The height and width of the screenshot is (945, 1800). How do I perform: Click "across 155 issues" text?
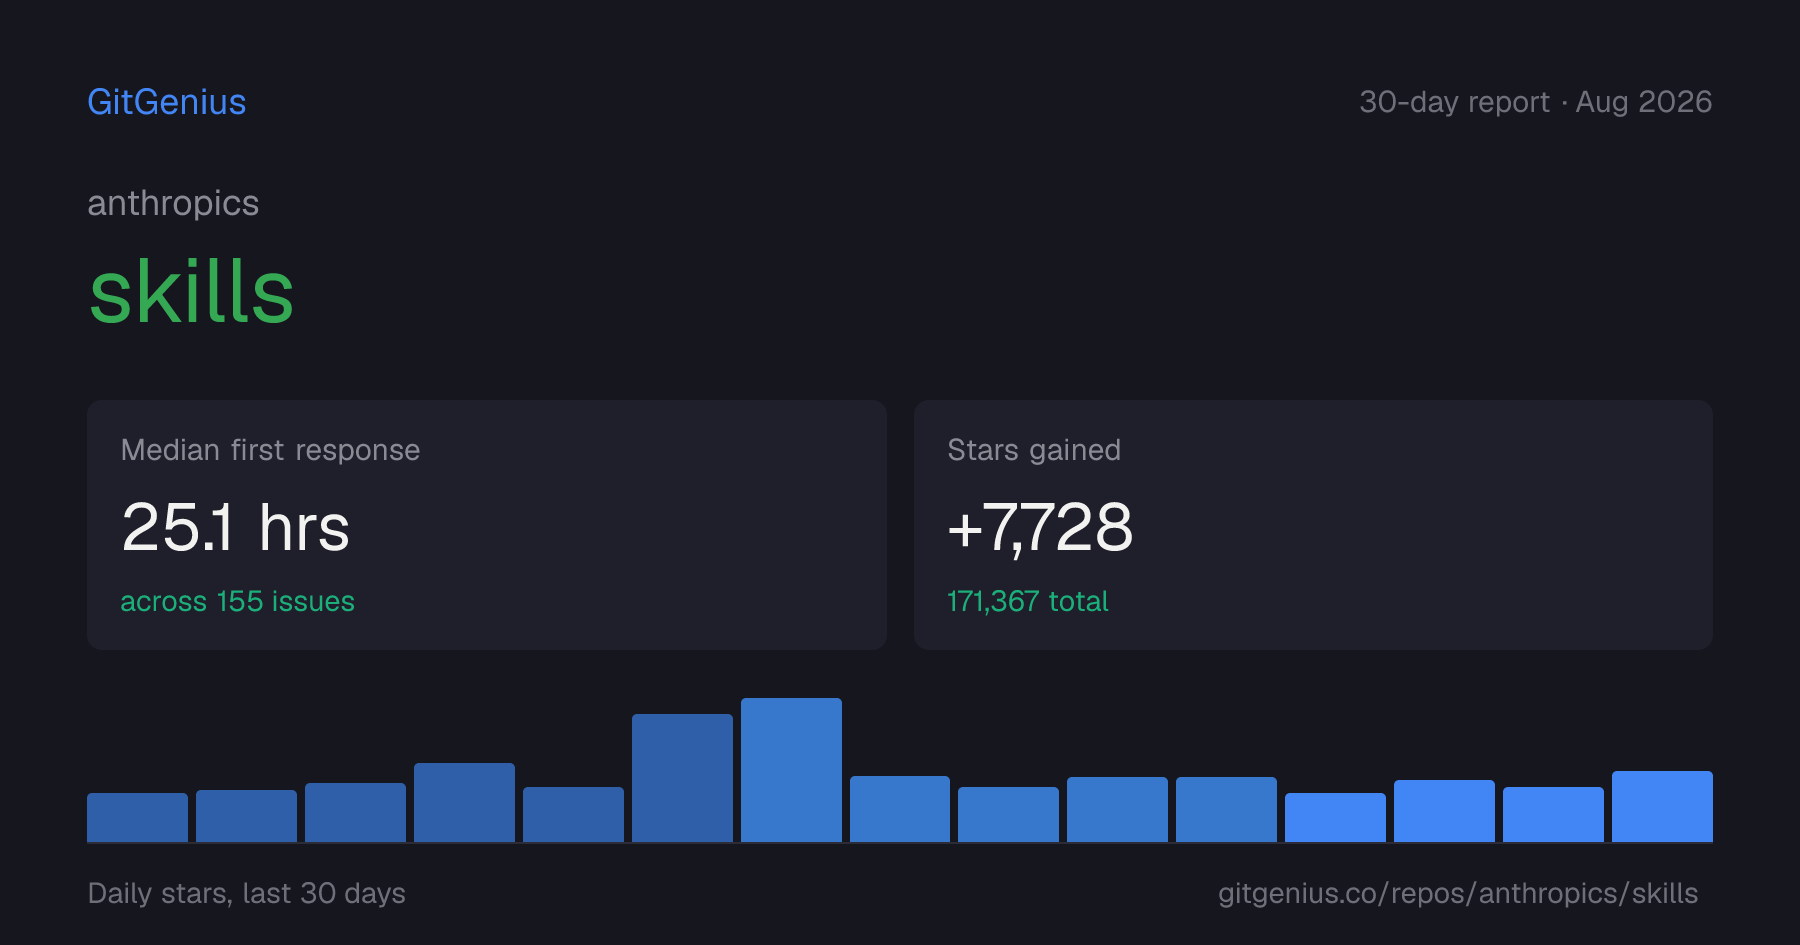coord(238,601)
